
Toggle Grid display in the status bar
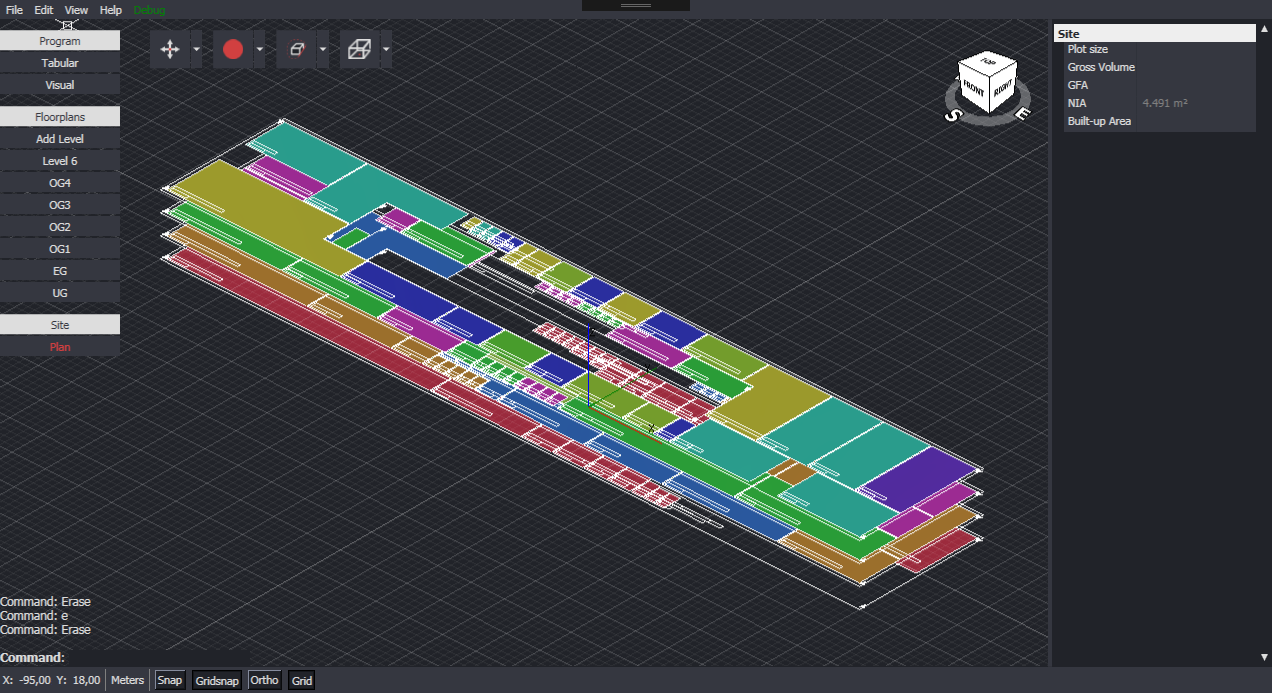[302, 680]
